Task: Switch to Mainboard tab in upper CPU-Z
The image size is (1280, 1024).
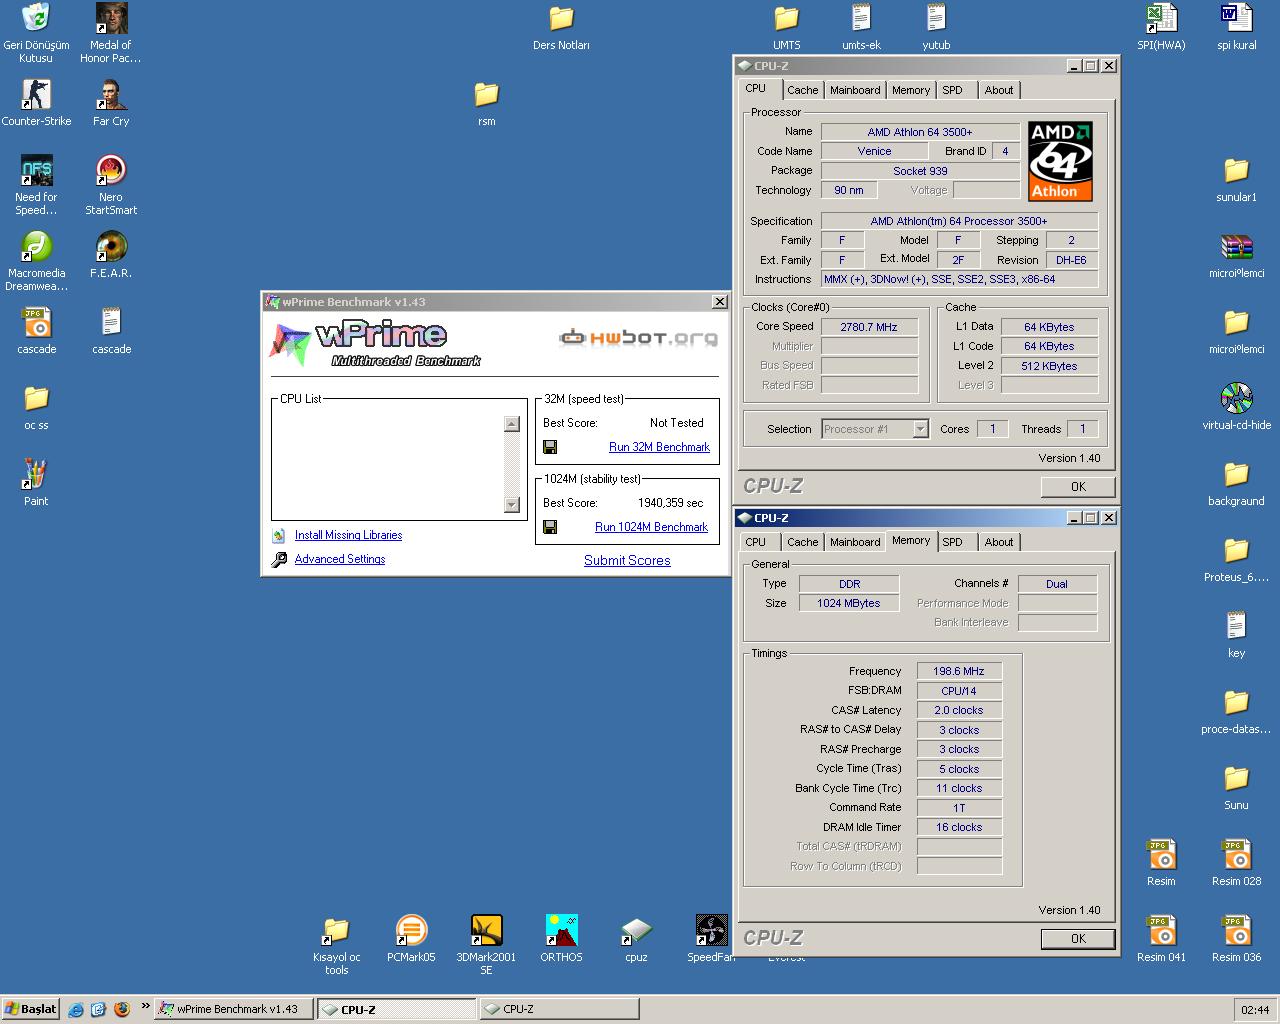Action: point(855,90)
